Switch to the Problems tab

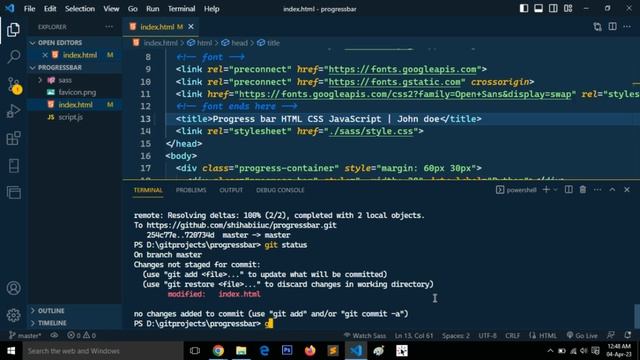pyautogui.click(x=191, y=190)
